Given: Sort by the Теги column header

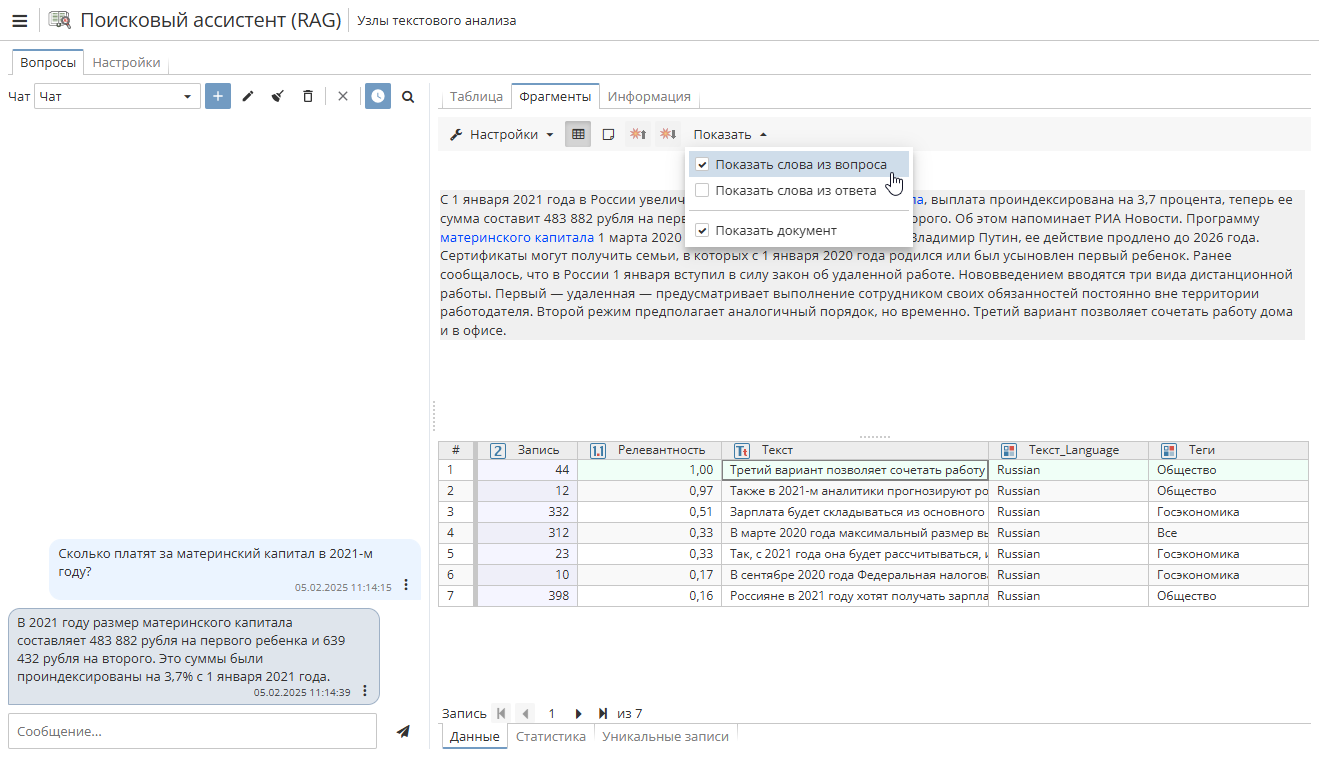Looking at the screenshot, I should click(1228, 450).
